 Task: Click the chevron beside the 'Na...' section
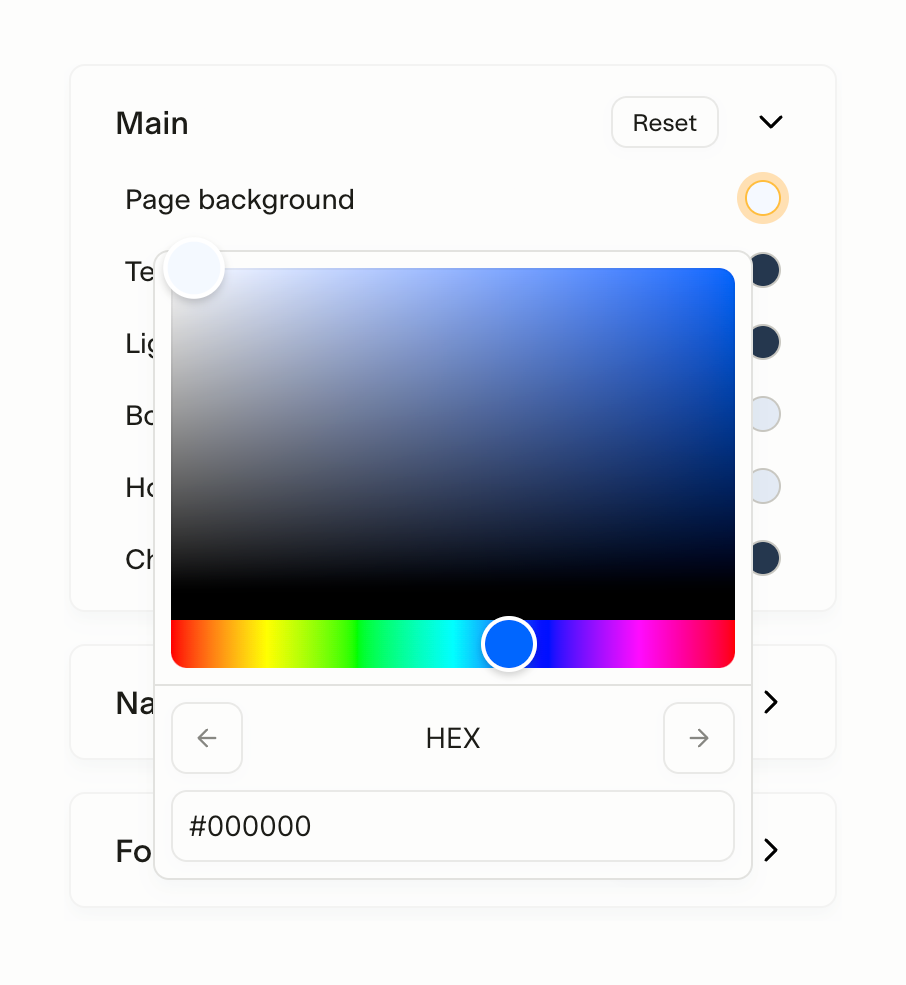769,702
